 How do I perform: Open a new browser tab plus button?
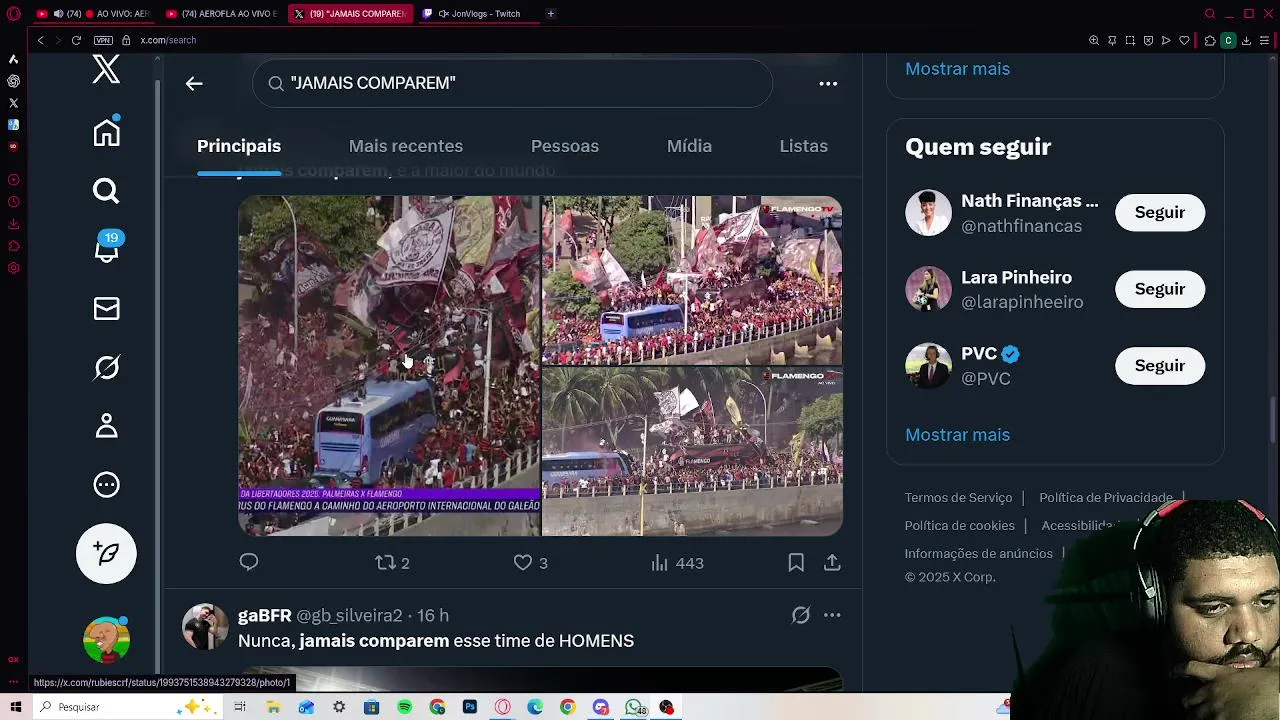click(x=551, y=14)
